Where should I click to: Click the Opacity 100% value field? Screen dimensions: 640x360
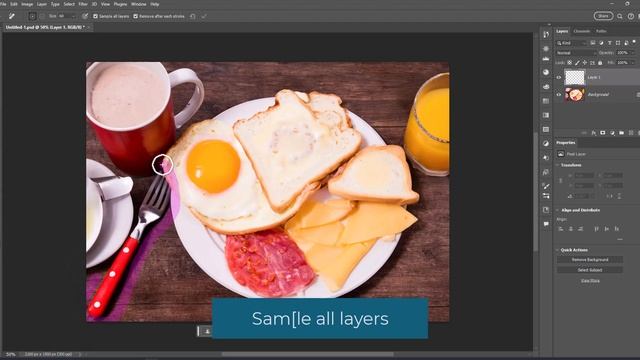tap(622, 53)
